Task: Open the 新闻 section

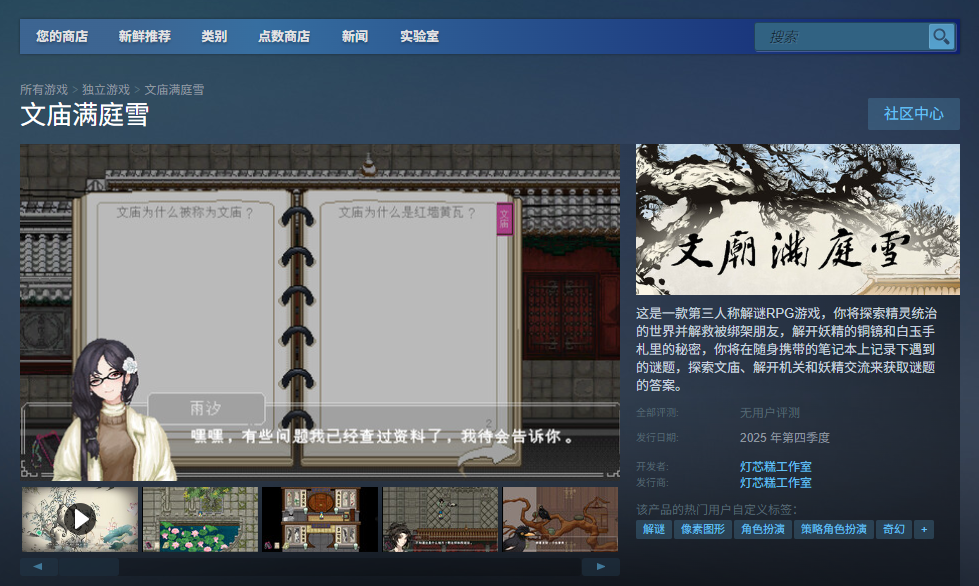Action: point(355,37)
